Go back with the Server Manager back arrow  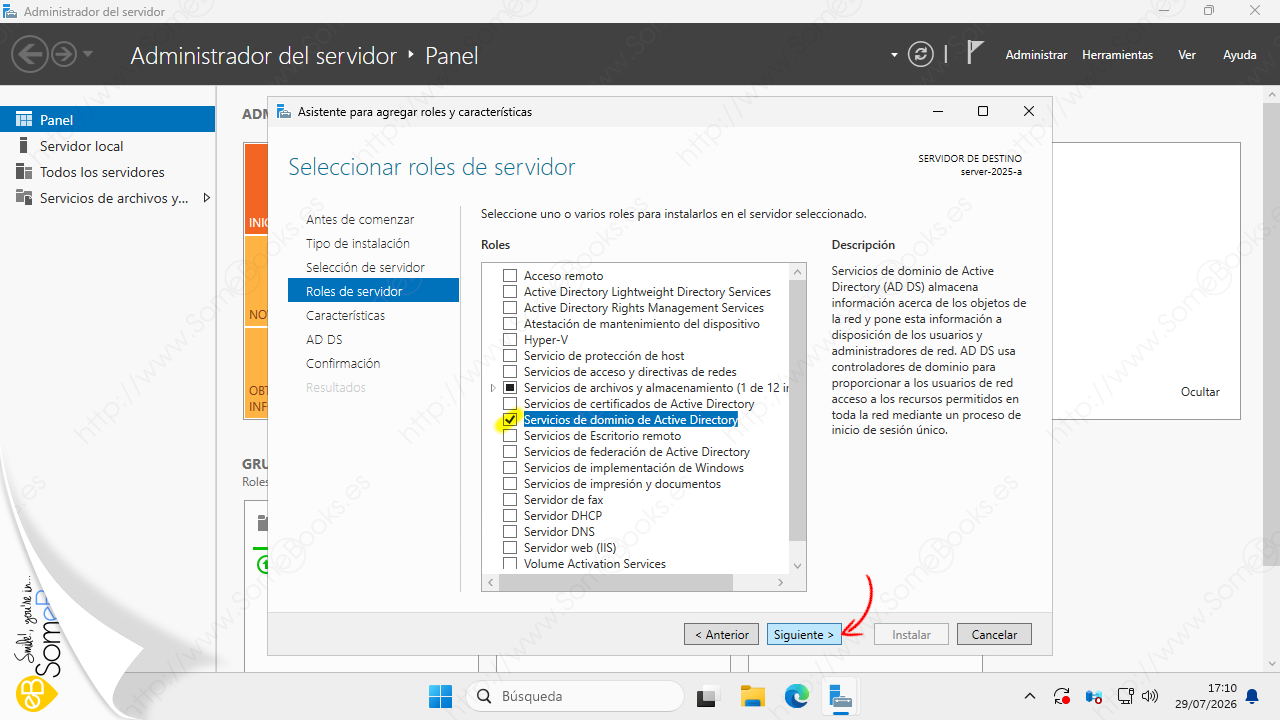(x=31, y=54)
